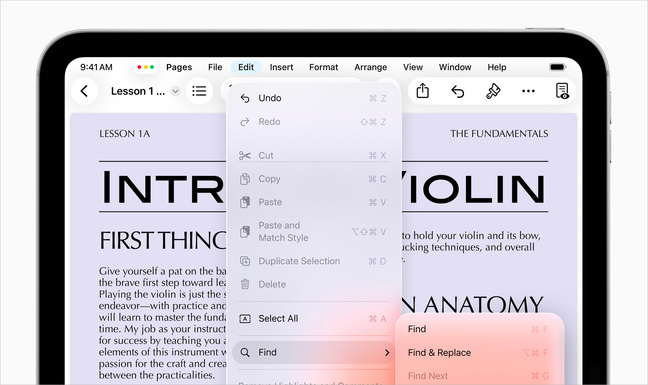Open the Pages menu
648x385 pixels.
point(179,67)
